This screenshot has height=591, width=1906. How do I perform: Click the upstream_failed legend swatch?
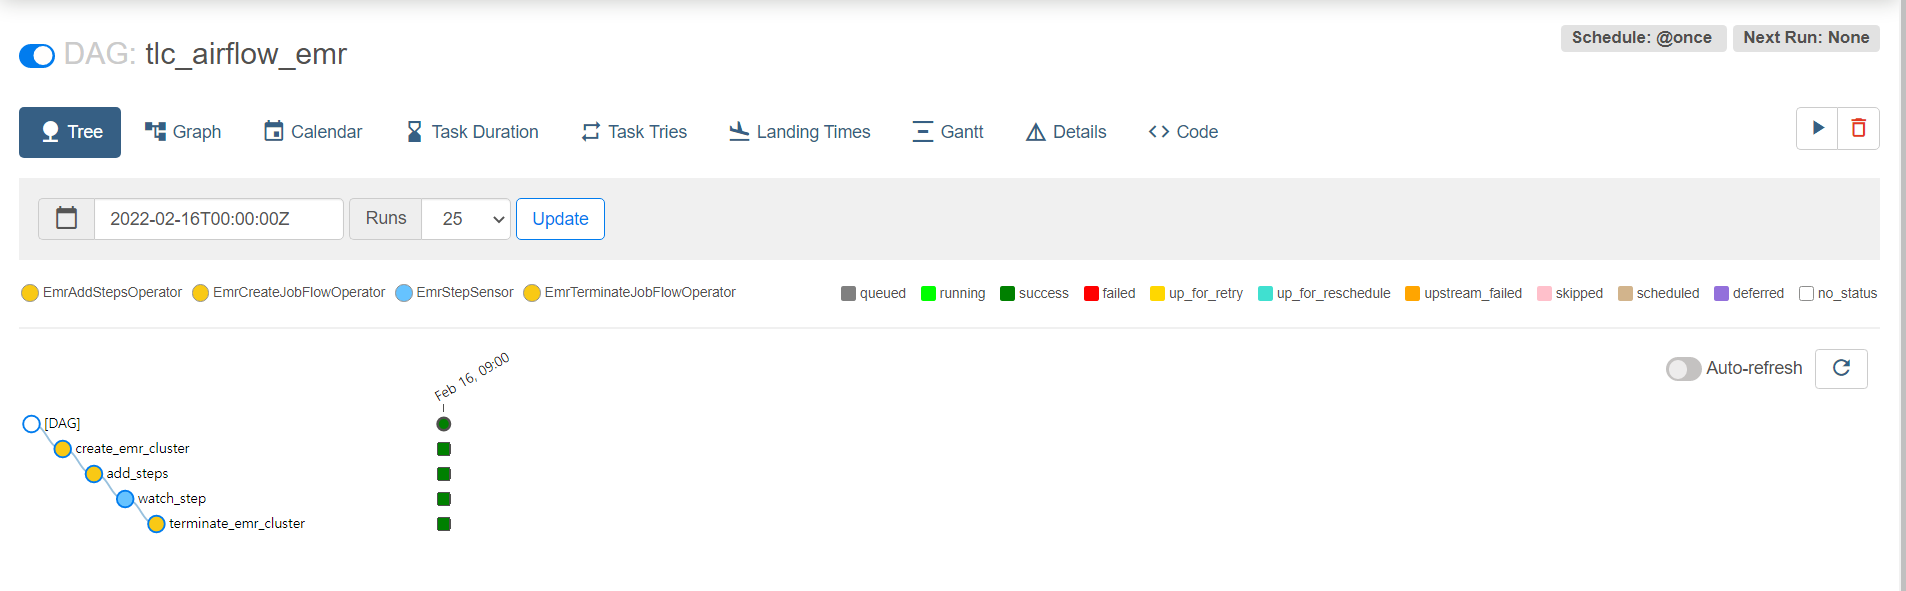tap(1412, 293)
